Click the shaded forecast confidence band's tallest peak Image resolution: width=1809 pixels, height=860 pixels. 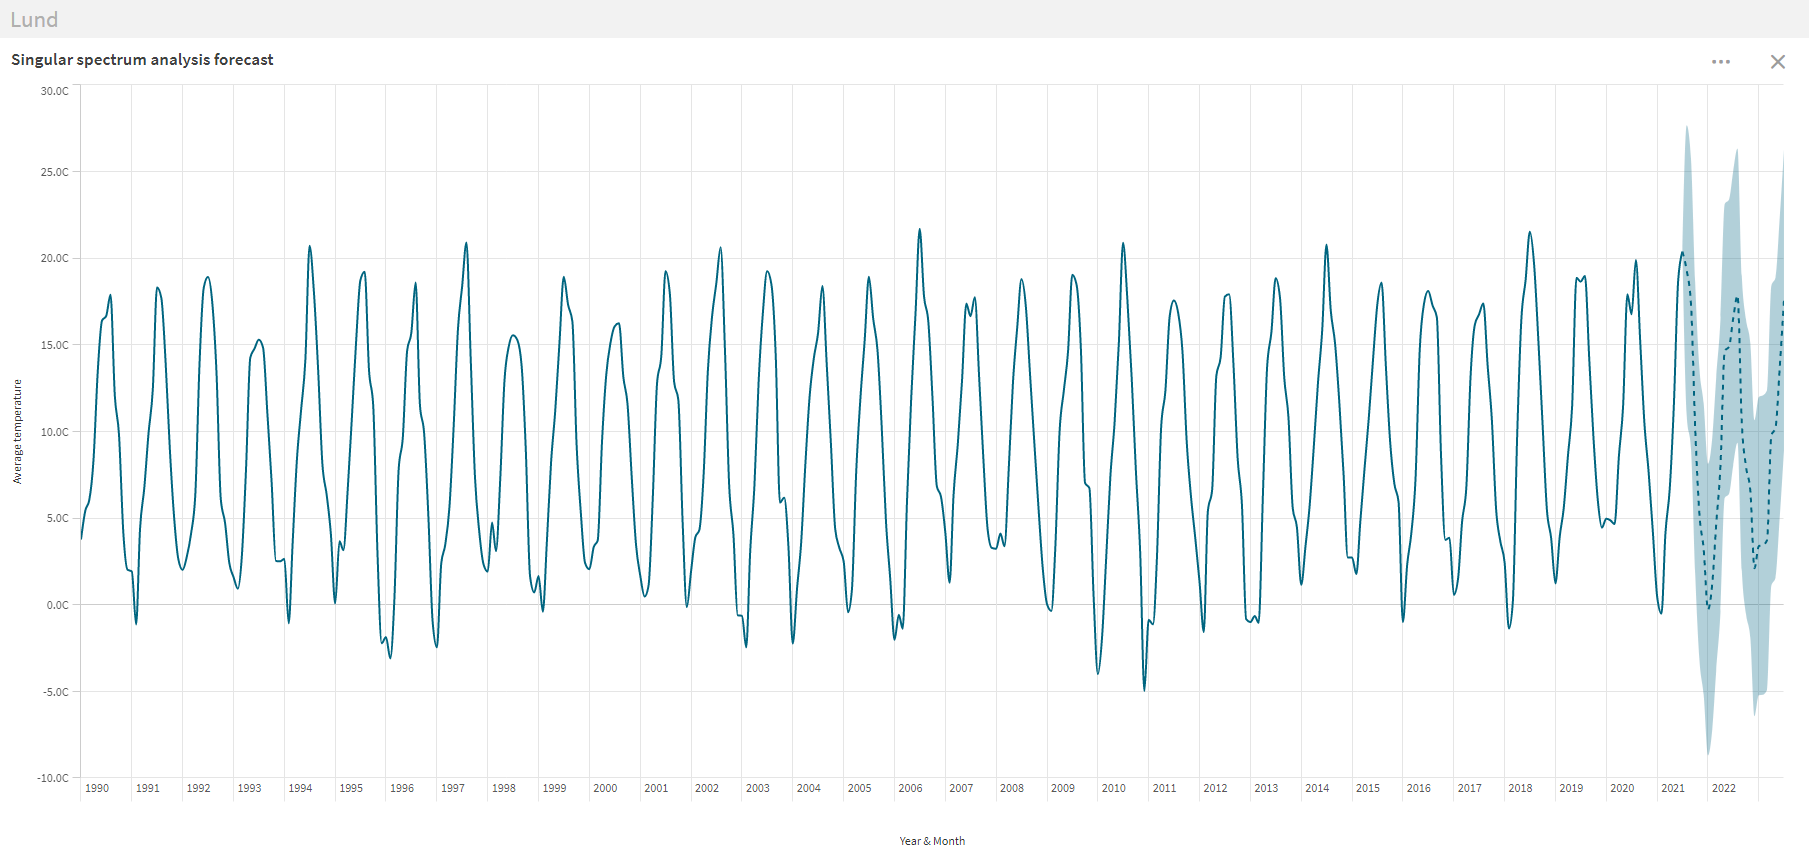(x=1687, y=128)
